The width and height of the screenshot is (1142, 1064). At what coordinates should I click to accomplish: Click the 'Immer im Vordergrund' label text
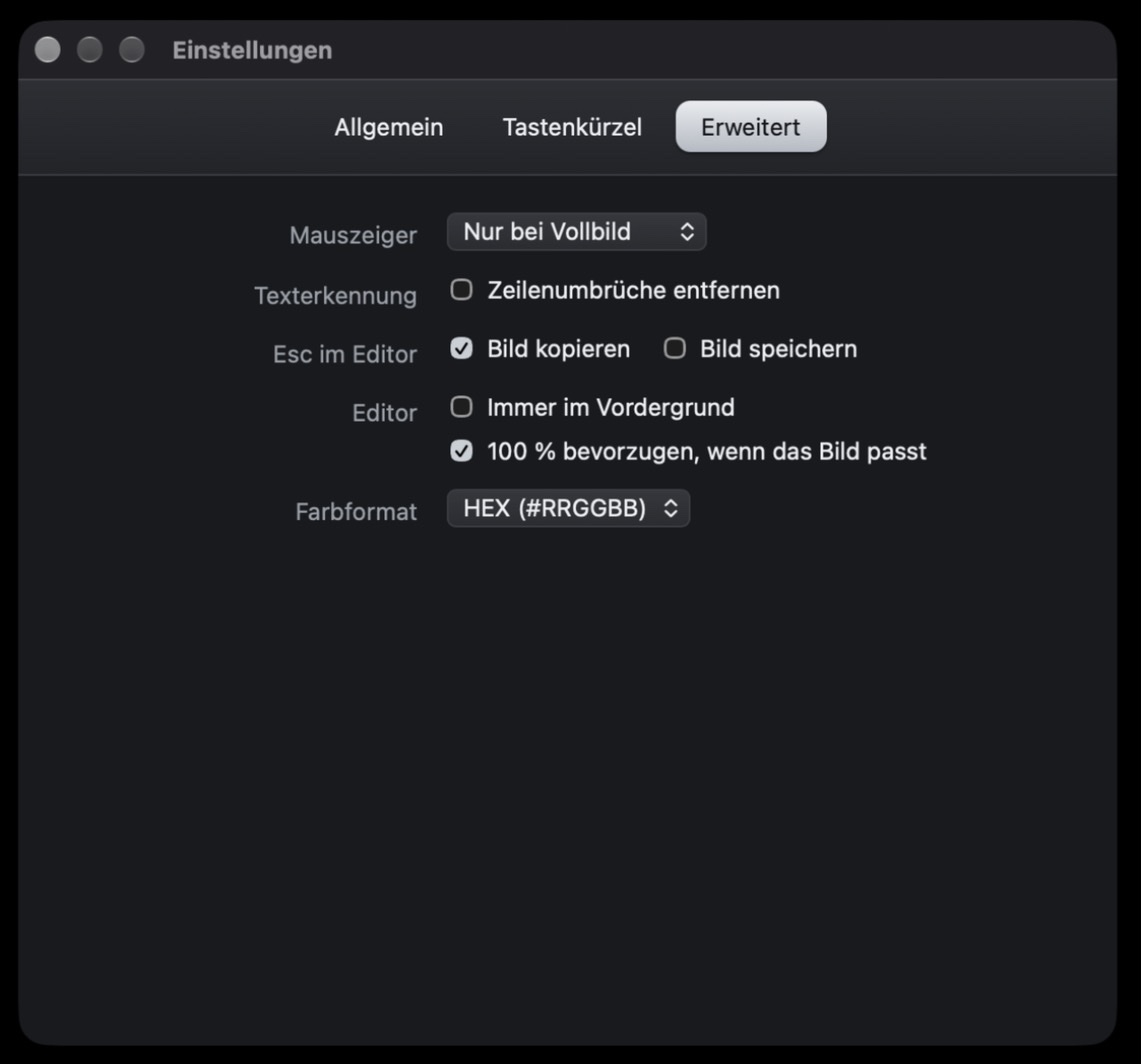pyautogui.click(x=611, y=408)
